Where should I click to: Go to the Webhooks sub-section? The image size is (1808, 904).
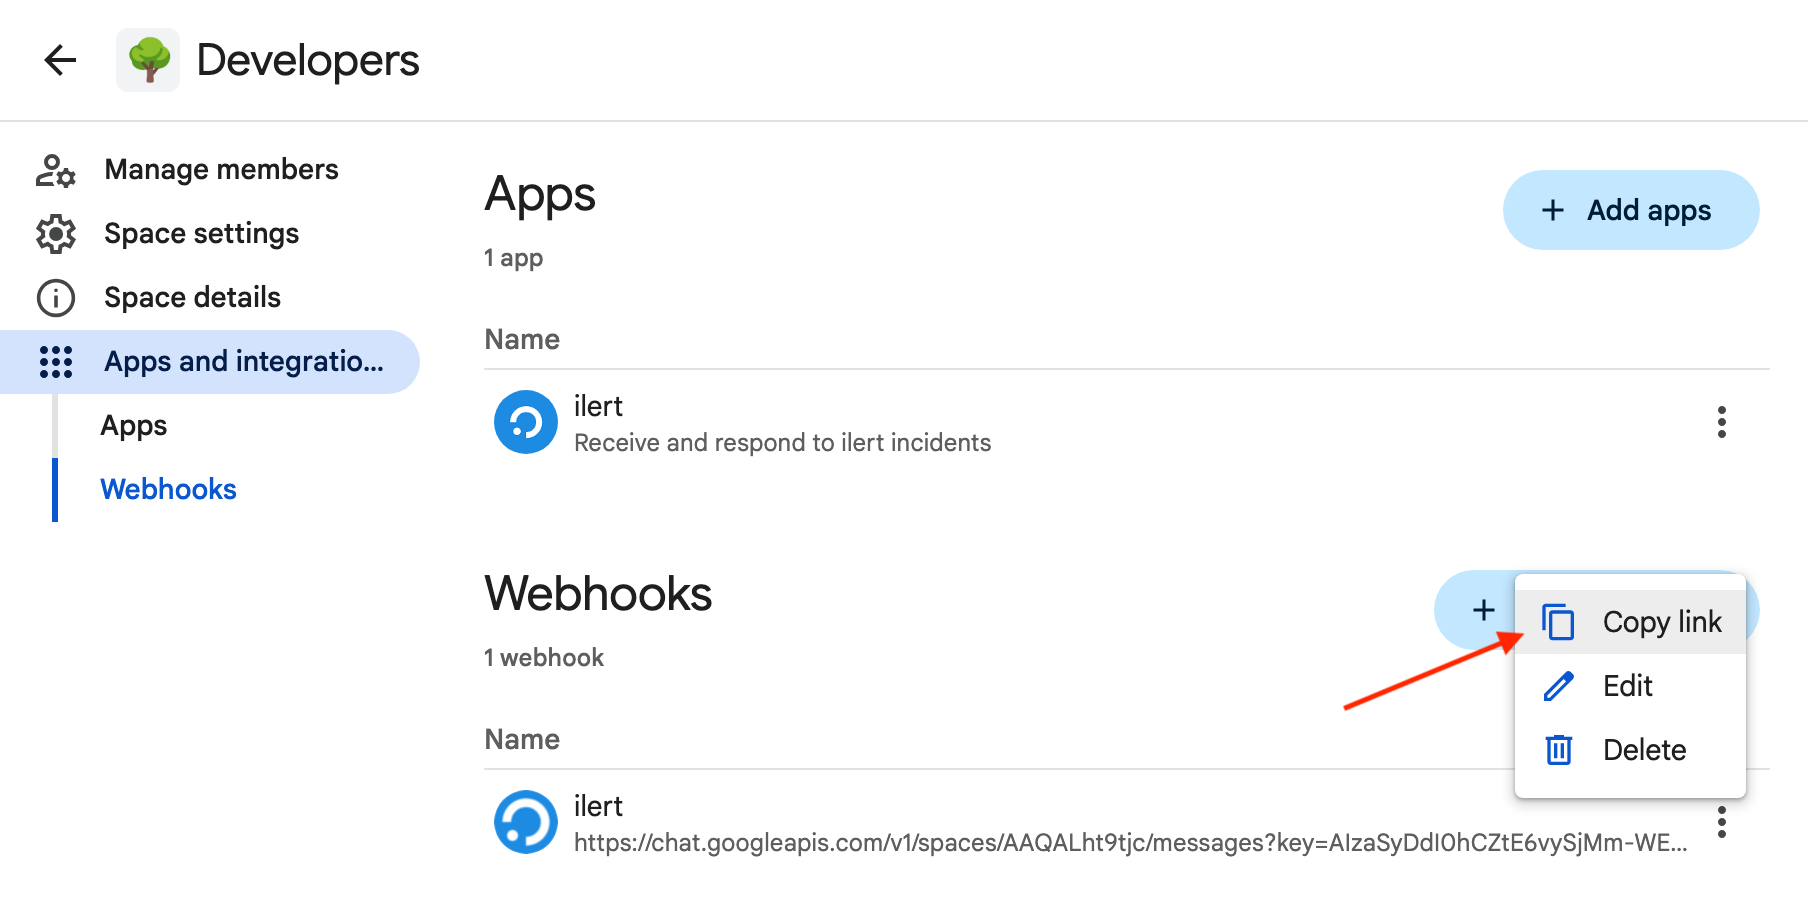tap(169, 490)
